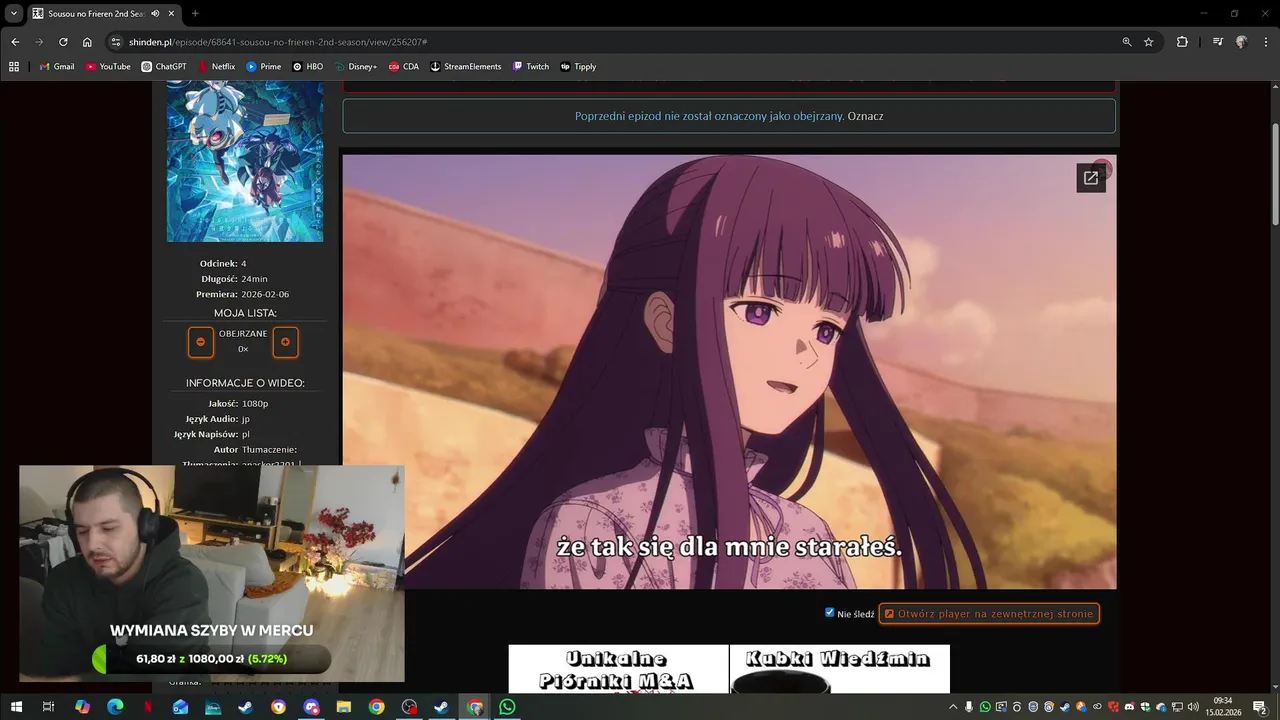Open browser extensions puzzle icon
Viewport: 1280px width, 720px height.
pos(1182,42)
